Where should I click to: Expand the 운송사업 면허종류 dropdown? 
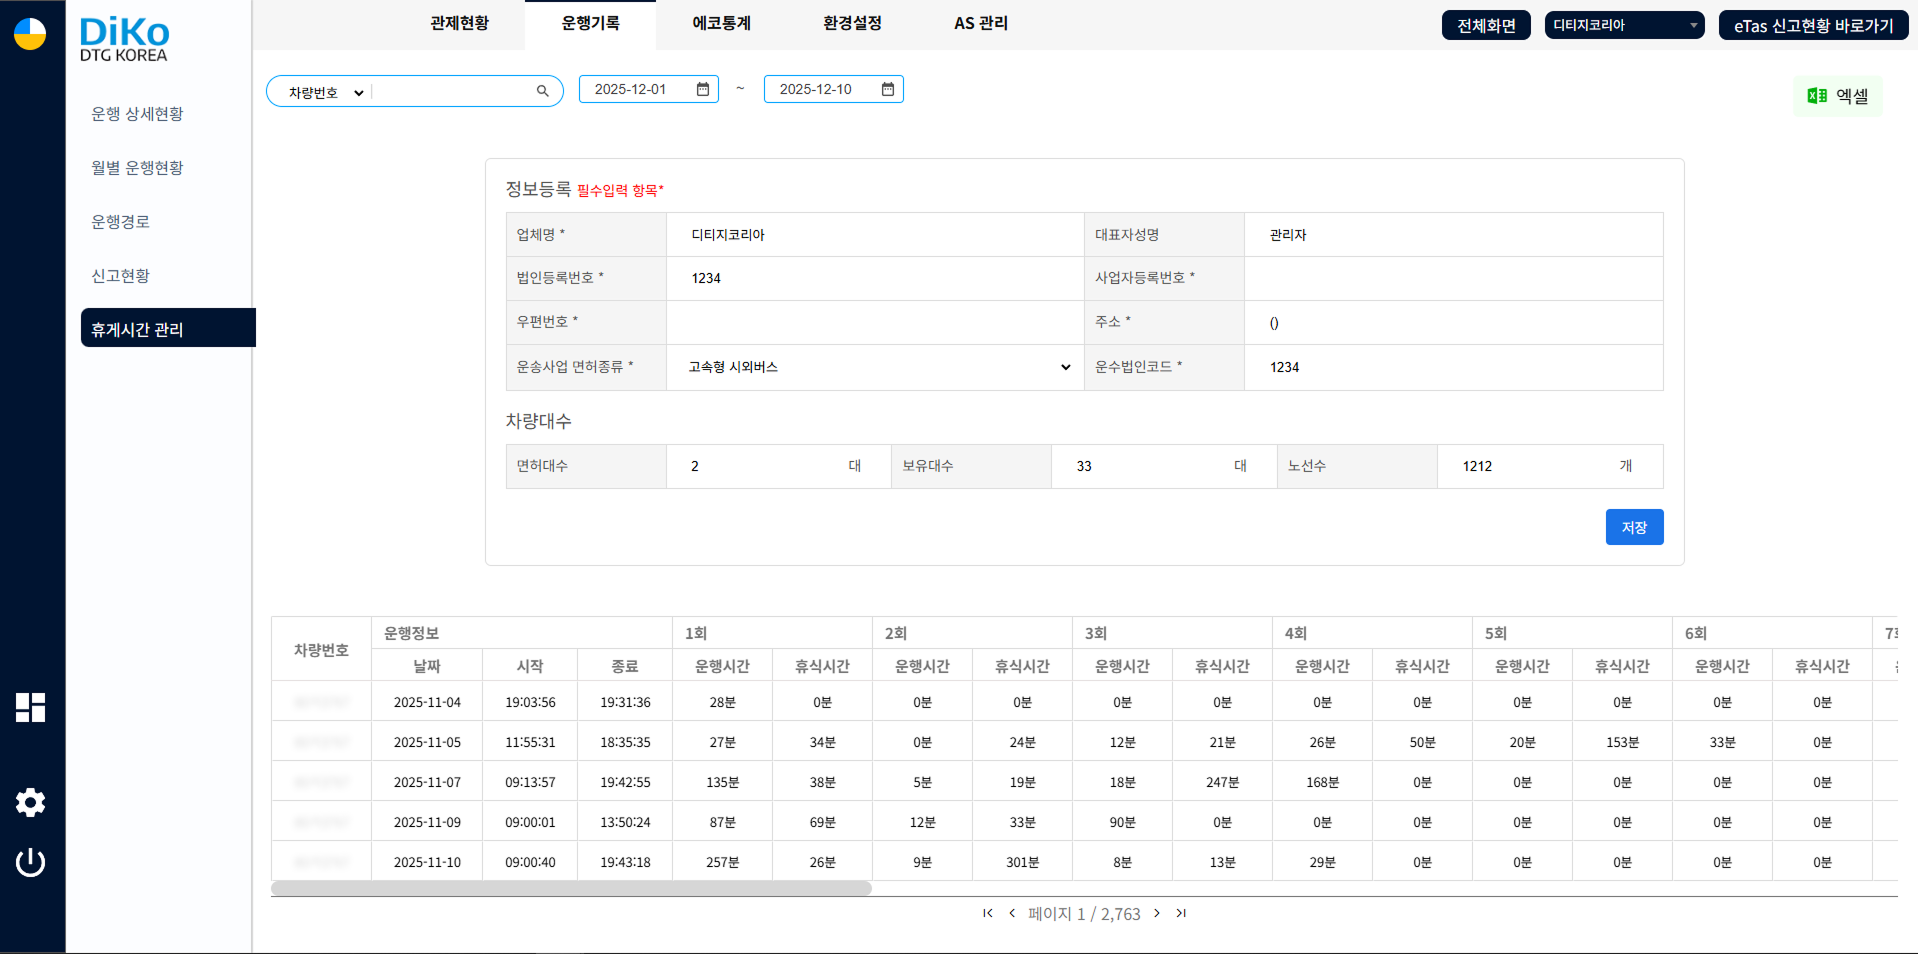point(875,367)
